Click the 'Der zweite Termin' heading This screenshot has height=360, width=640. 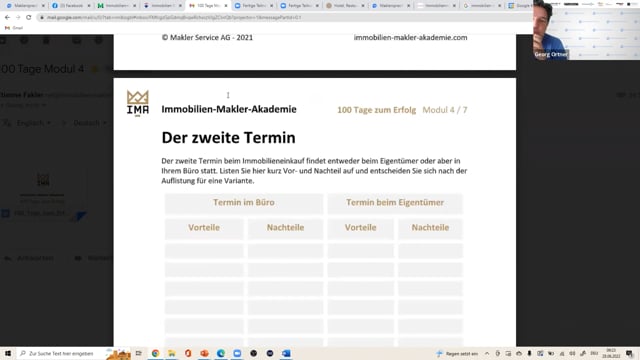[x=229, y=138]
